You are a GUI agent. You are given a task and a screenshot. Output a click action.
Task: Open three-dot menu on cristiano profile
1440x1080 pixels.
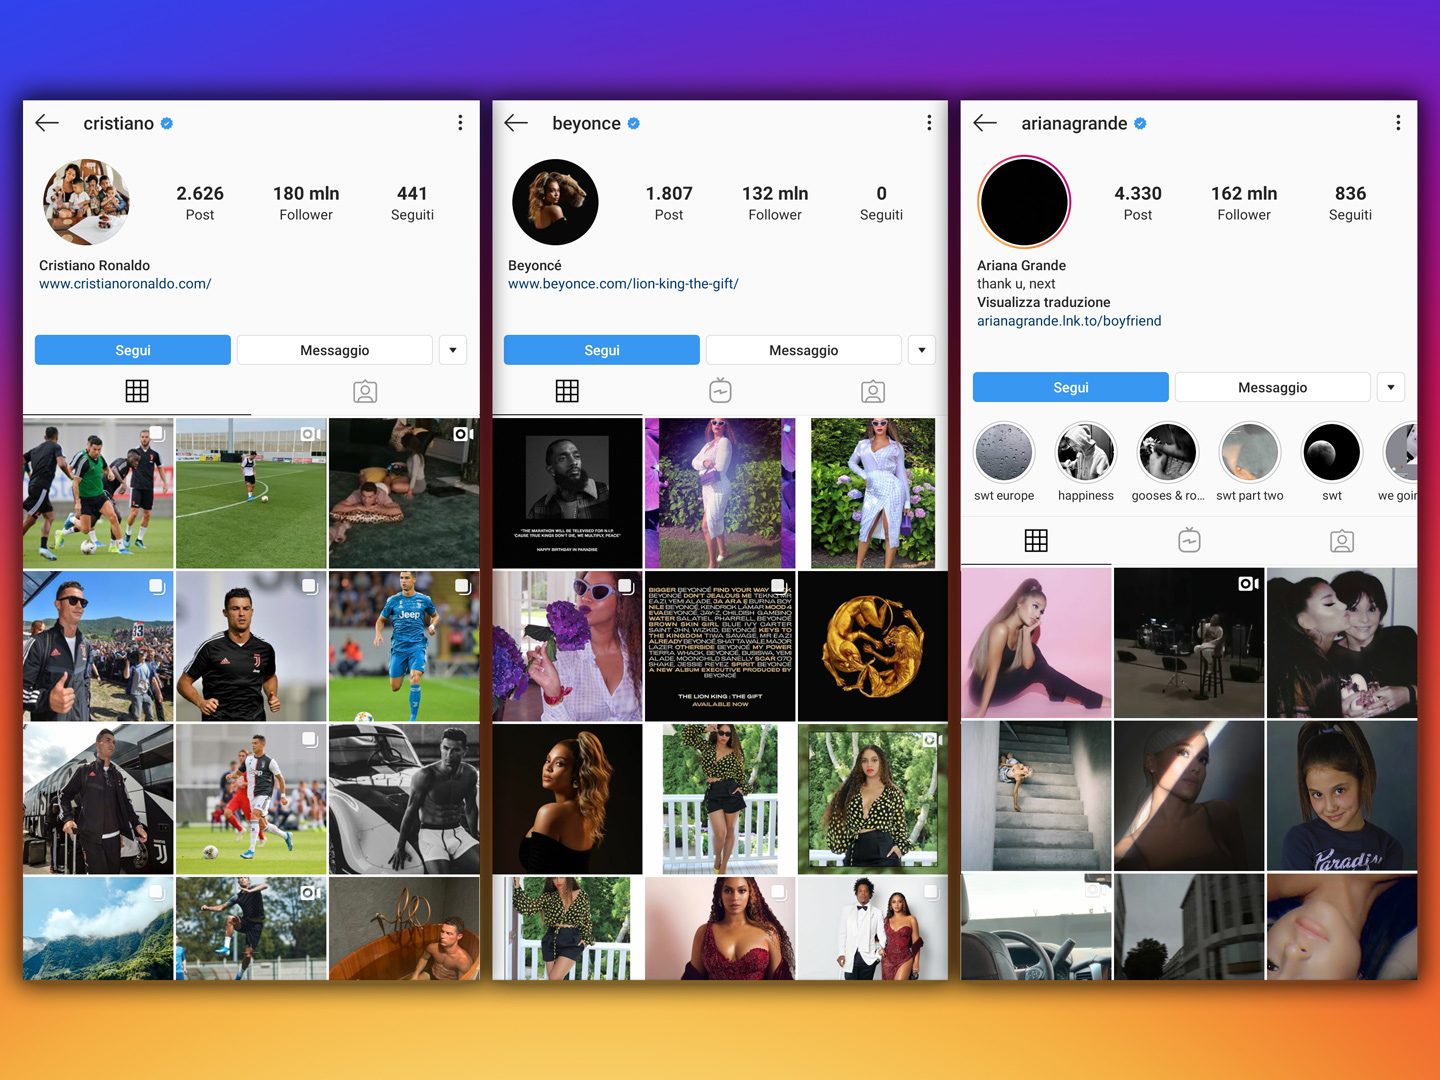pyautogui.click(x=460, y=123)
